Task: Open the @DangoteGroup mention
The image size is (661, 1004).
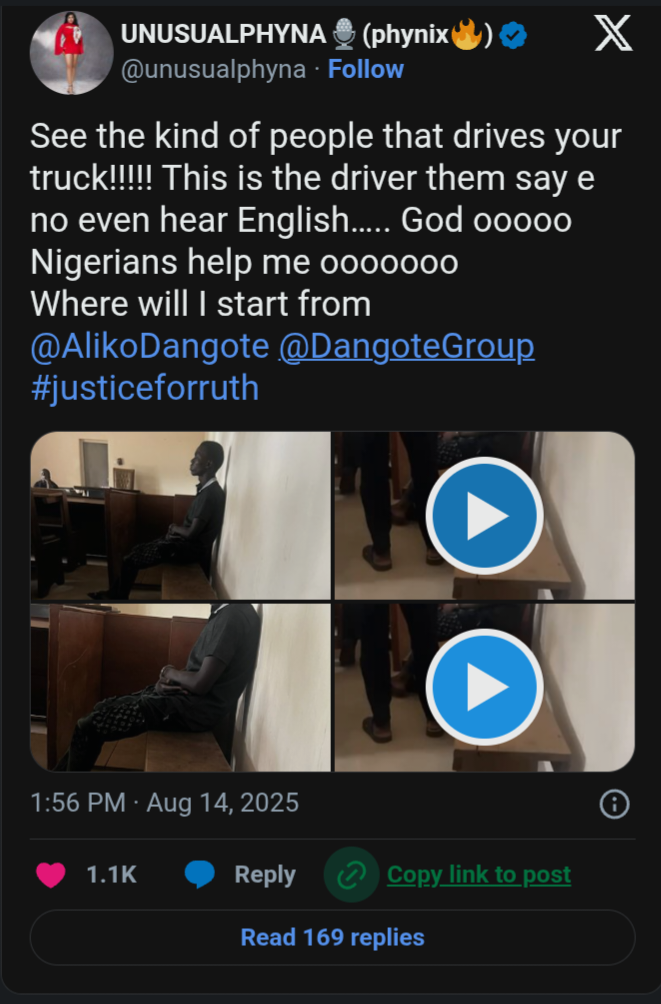Action: 406,347
